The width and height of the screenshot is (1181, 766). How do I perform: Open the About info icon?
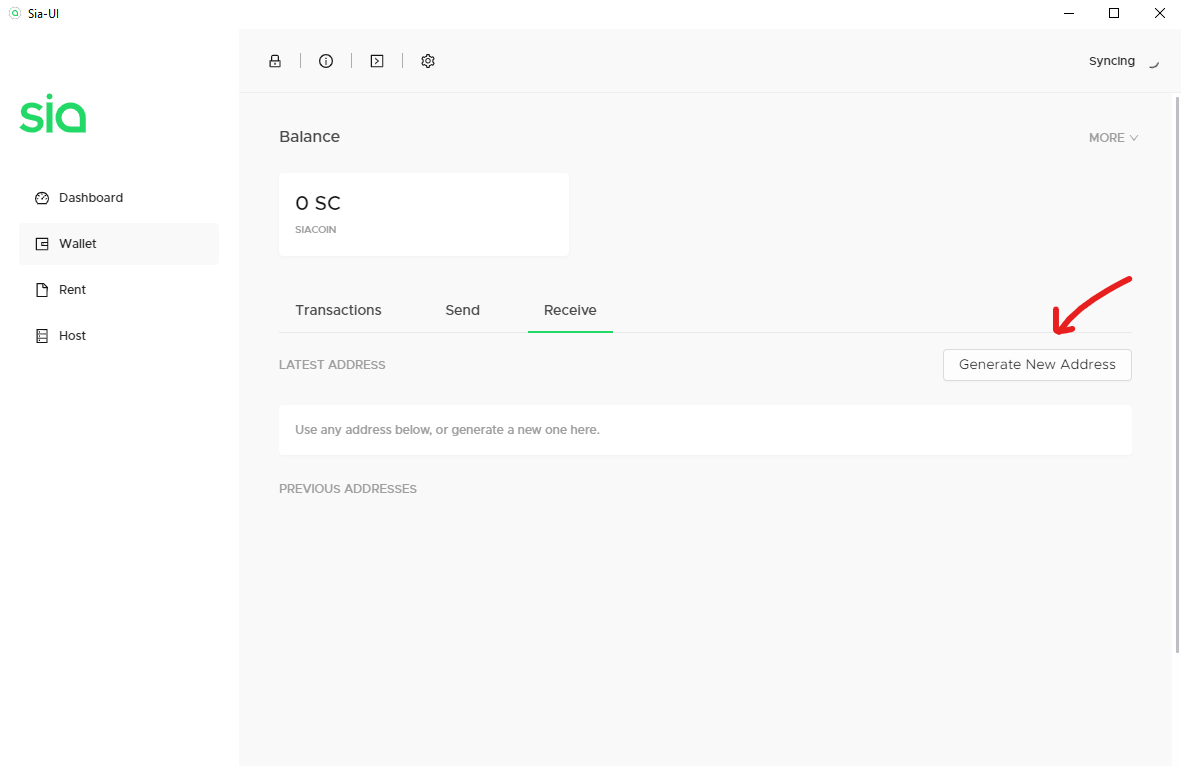326,61
